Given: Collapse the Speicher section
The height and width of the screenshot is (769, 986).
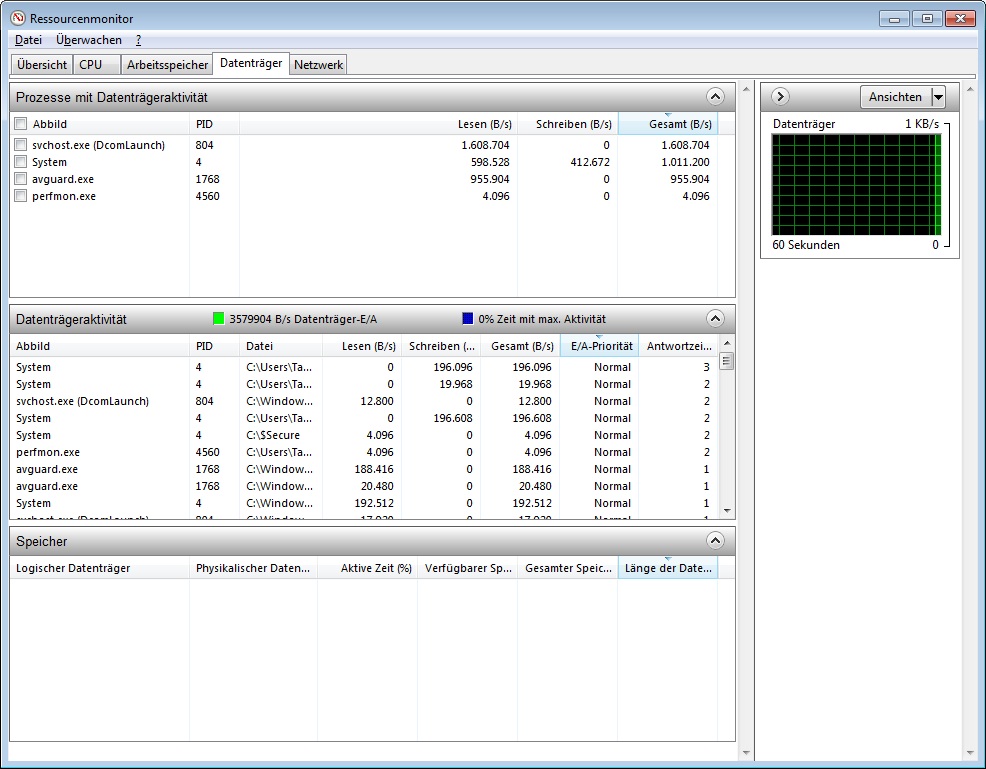Looking at the screenshot, I should [715, 541].
